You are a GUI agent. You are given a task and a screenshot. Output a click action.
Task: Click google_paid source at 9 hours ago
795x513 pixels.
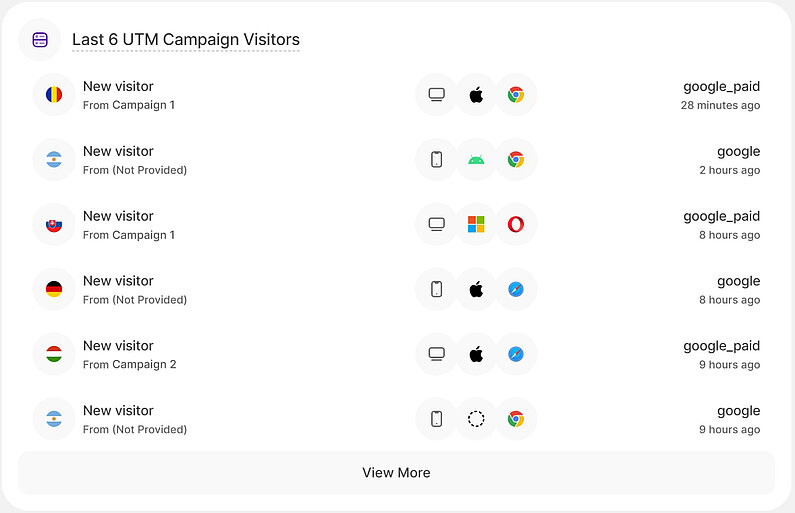click(721, 346)
